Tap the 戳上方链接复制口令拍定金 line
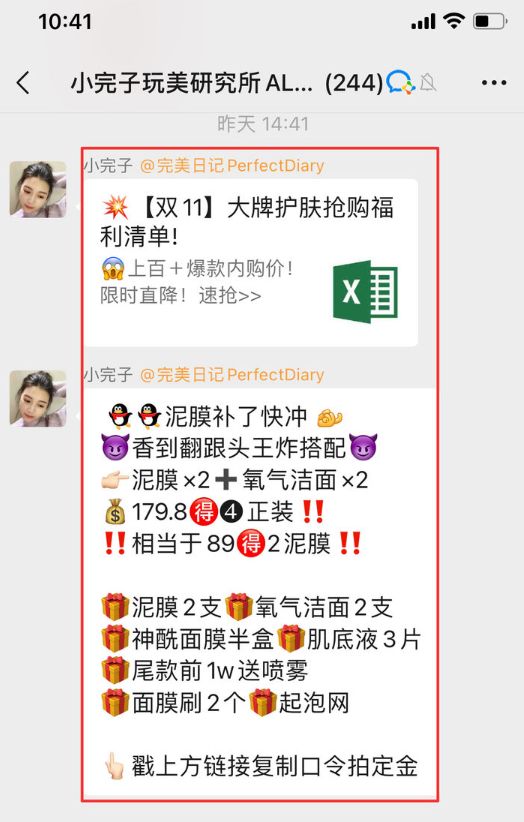This screenshot has height=822, width=524. [261, 766]
